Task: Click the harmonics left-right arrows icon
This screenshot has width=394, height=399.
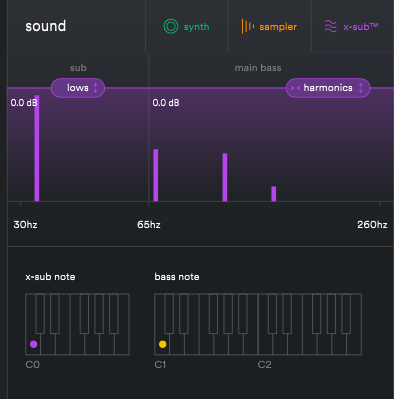Action: click(x=295, y=88)
